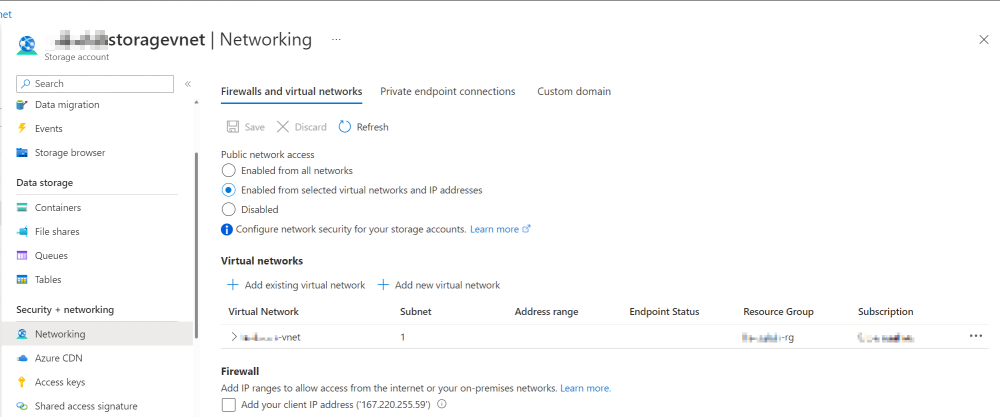The width and height of the screenshot is (1000, 417).
Task: Open the Events menu item
Action: 48,129
